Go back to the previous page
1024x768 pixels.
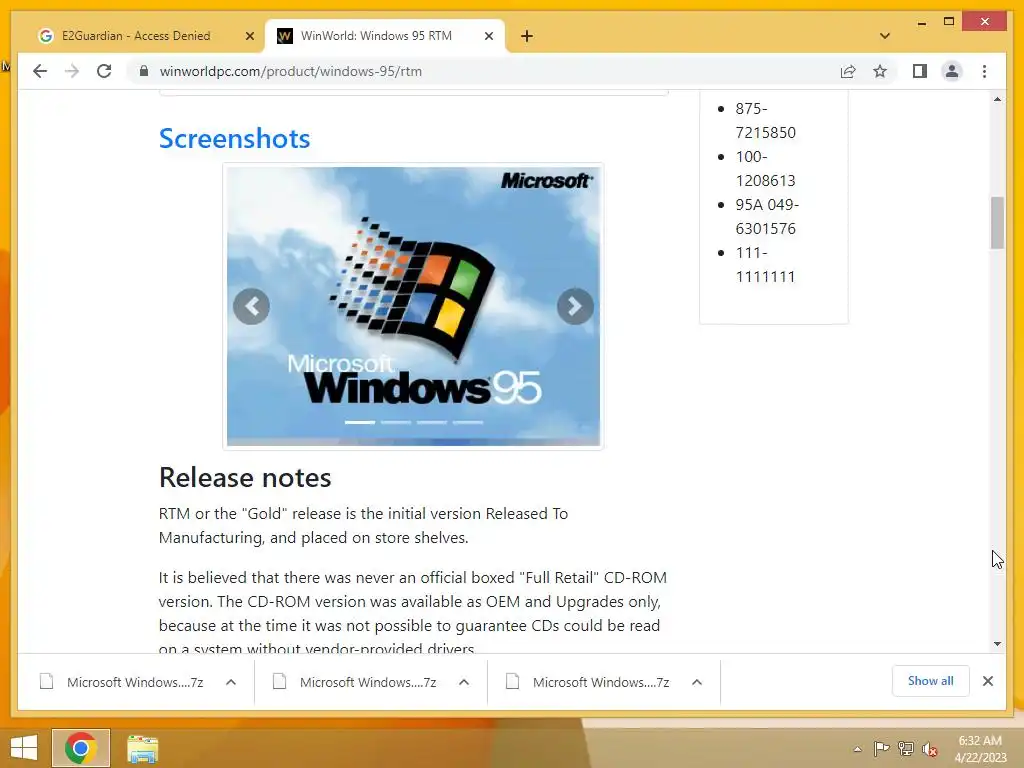click(40, 71)
